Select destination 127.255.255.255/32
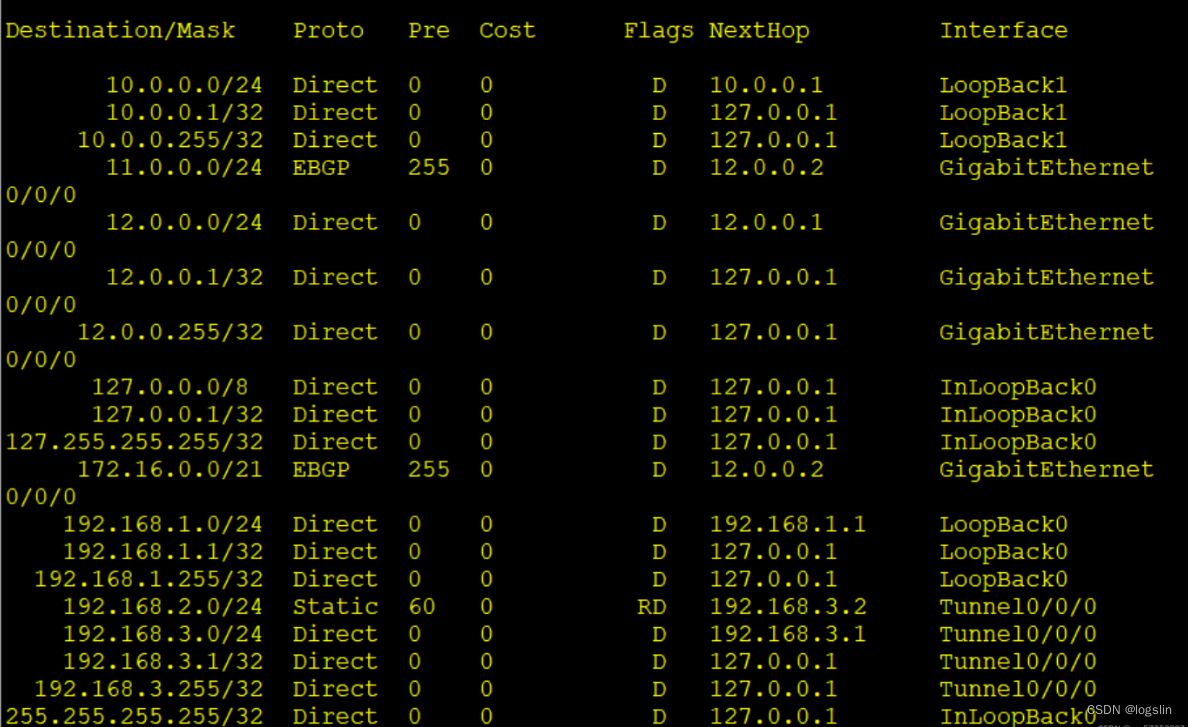Viewport: 1188px width, 727px height. (134, 442)
